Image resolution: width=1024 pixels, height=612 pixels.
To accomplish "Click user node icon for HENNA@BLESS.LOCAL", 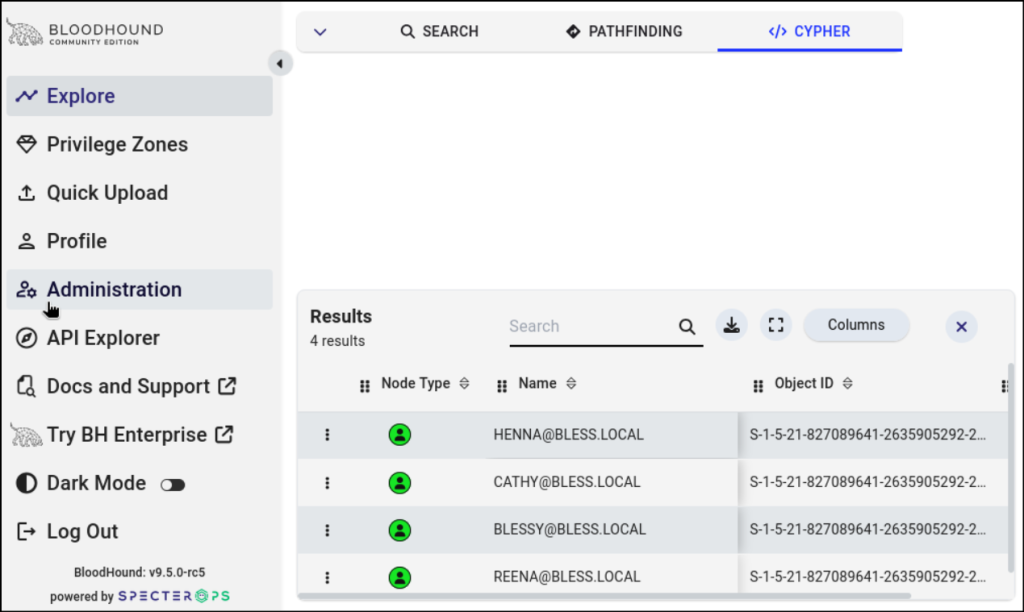I will pos(400,434).
